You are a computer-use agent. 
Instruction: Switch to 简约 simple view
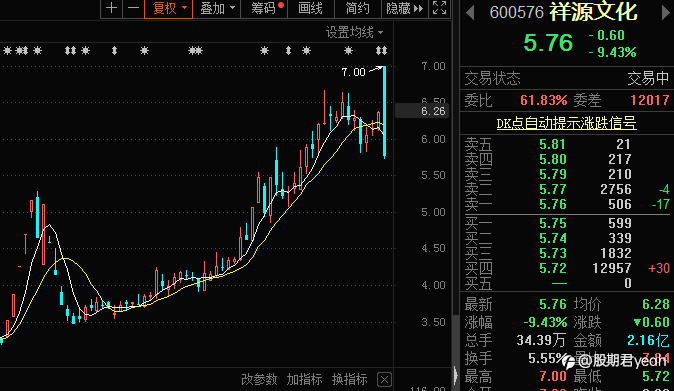[x=357, y=8]
